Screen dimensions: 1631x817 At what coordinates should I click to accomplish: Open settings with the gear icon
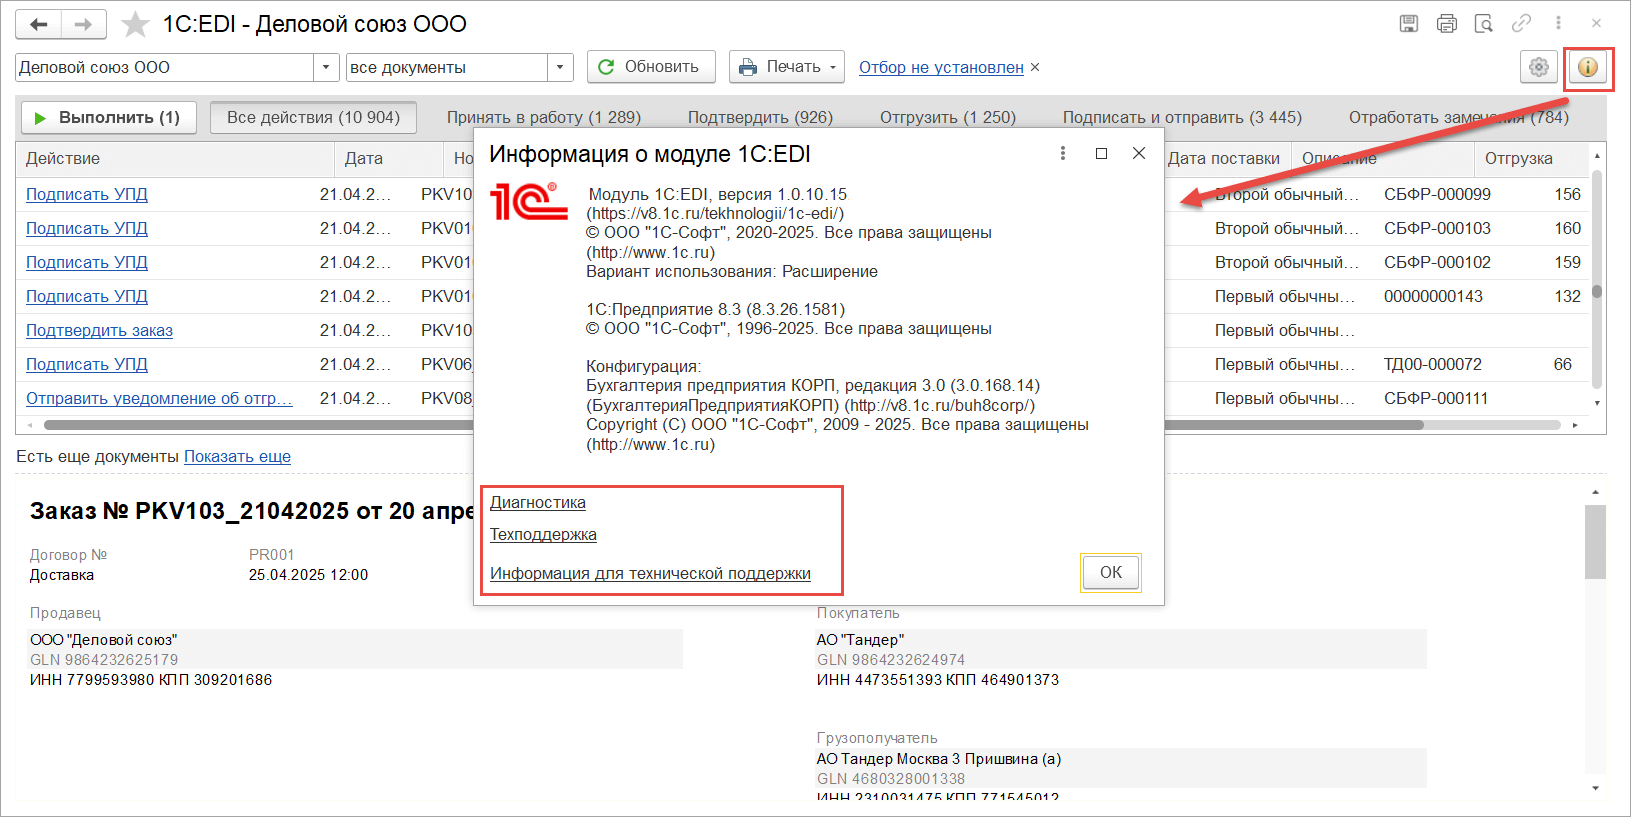click(x=1539, y=67)
